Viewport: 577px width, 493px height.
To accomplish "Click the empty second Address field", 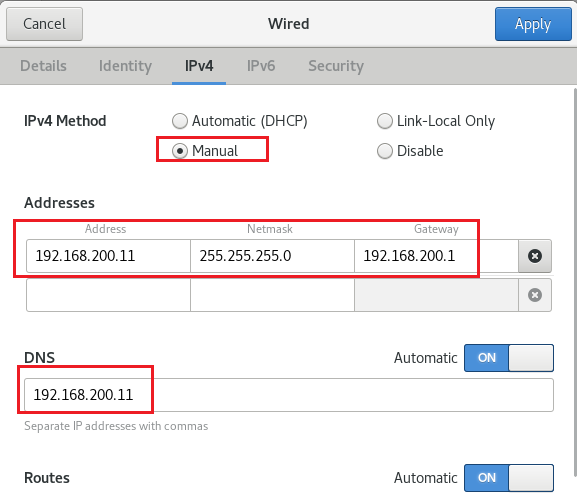I will click(x=108, y=295).
